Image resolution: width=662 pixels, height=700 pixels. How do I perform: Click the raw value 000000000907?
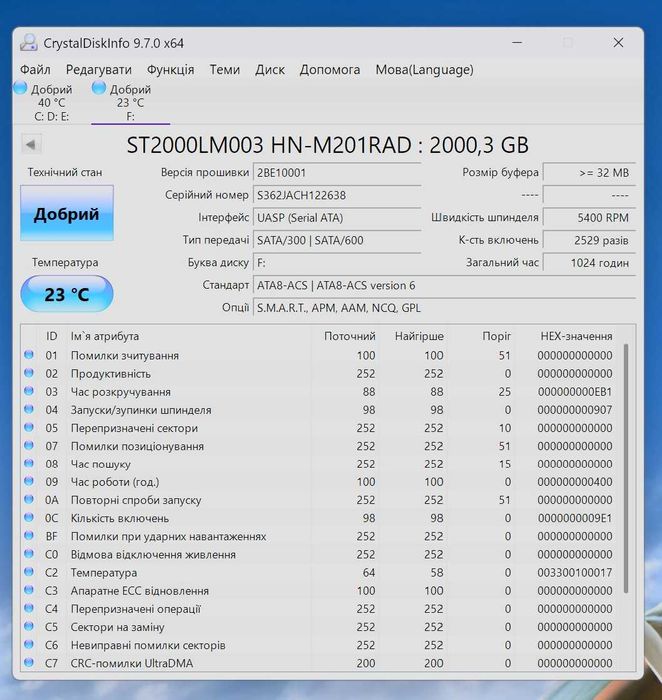tap(575, 410)
